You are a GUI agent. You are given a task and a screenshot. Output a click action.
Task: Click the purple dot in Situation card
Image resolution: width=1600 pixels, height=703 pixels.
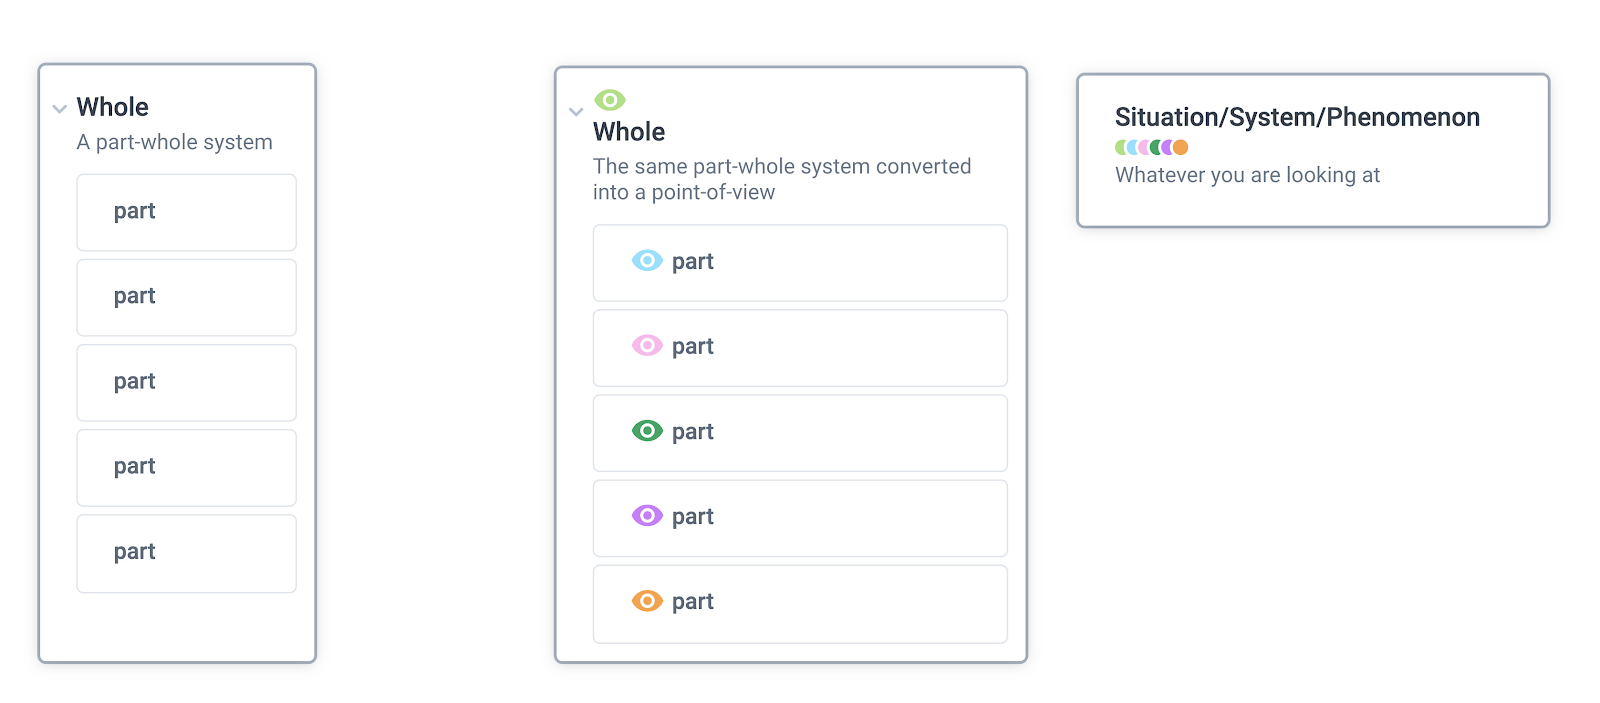tap(1166, 148)
